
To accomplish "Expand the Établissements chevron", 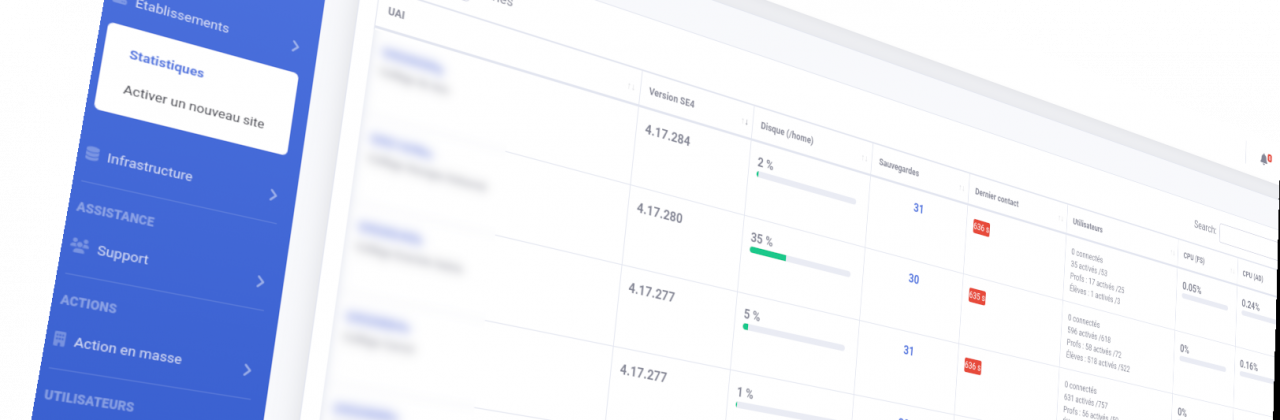I will coord(295,46).
